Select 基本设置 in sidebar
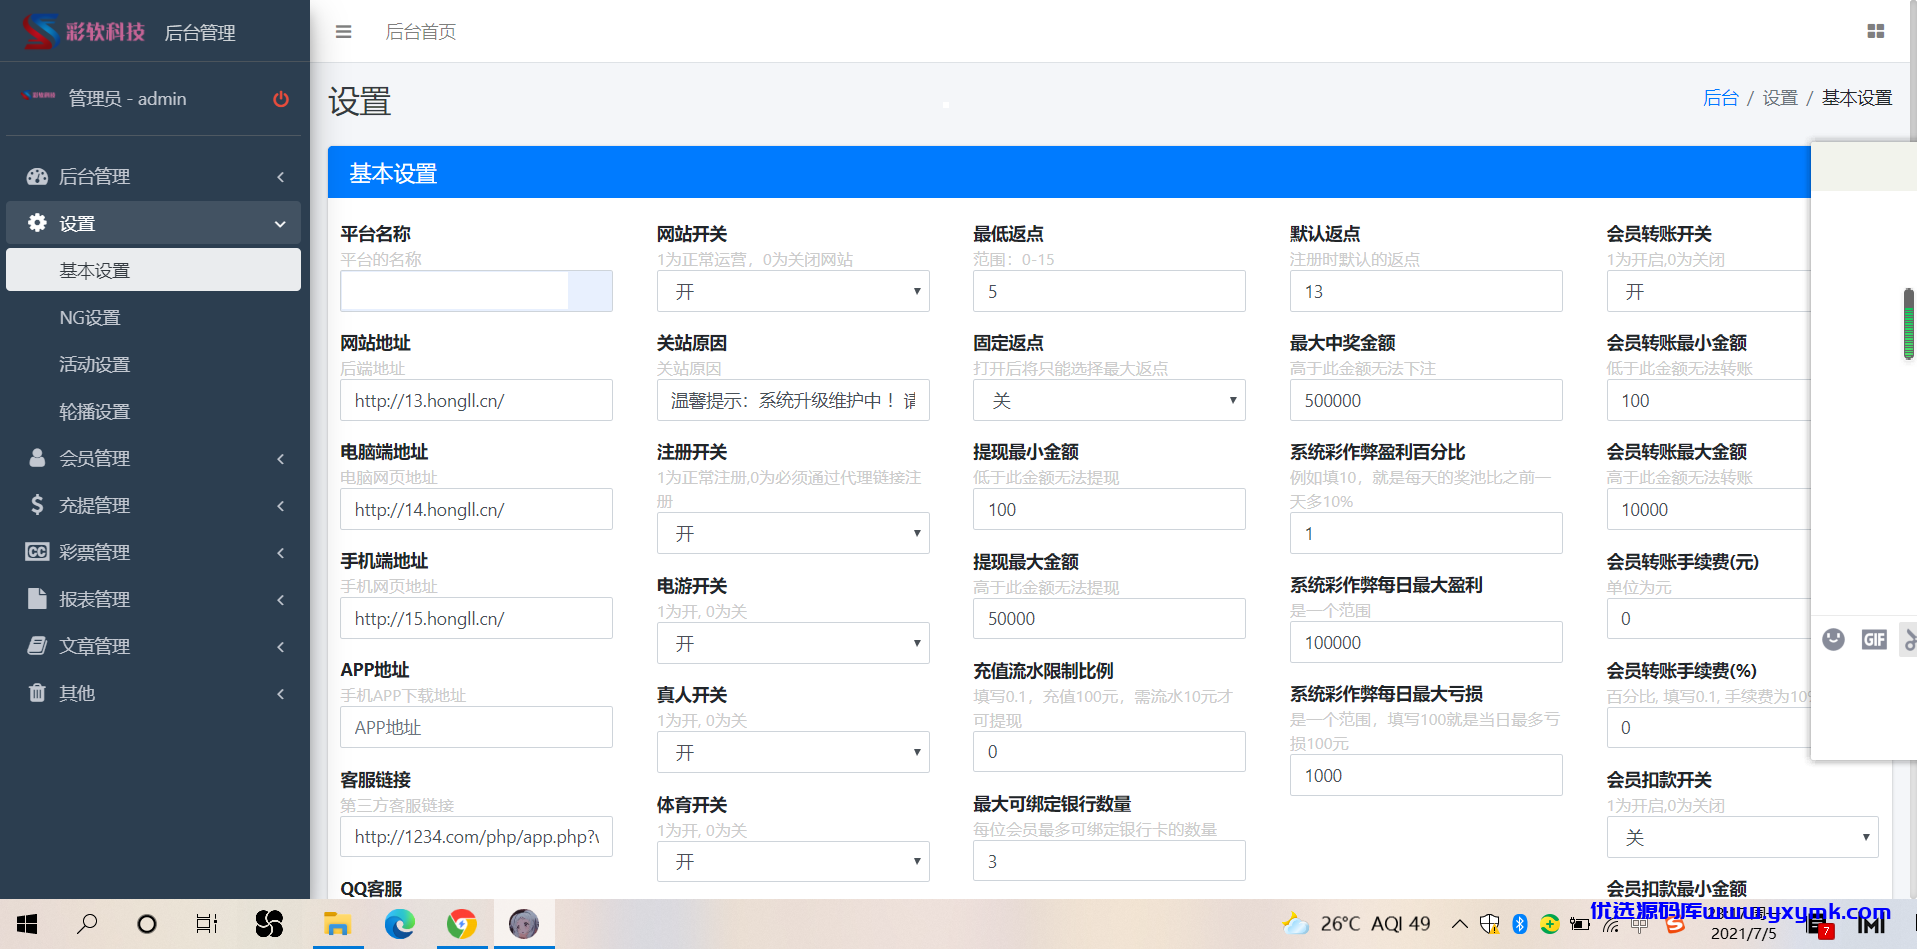The image size is (1917, 949). coord(153,270)
